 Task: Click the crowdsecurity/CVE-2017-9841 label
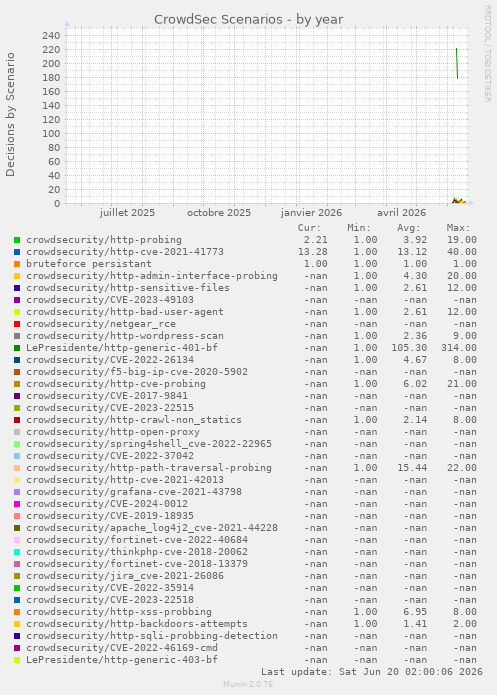[x=107, y=396]
